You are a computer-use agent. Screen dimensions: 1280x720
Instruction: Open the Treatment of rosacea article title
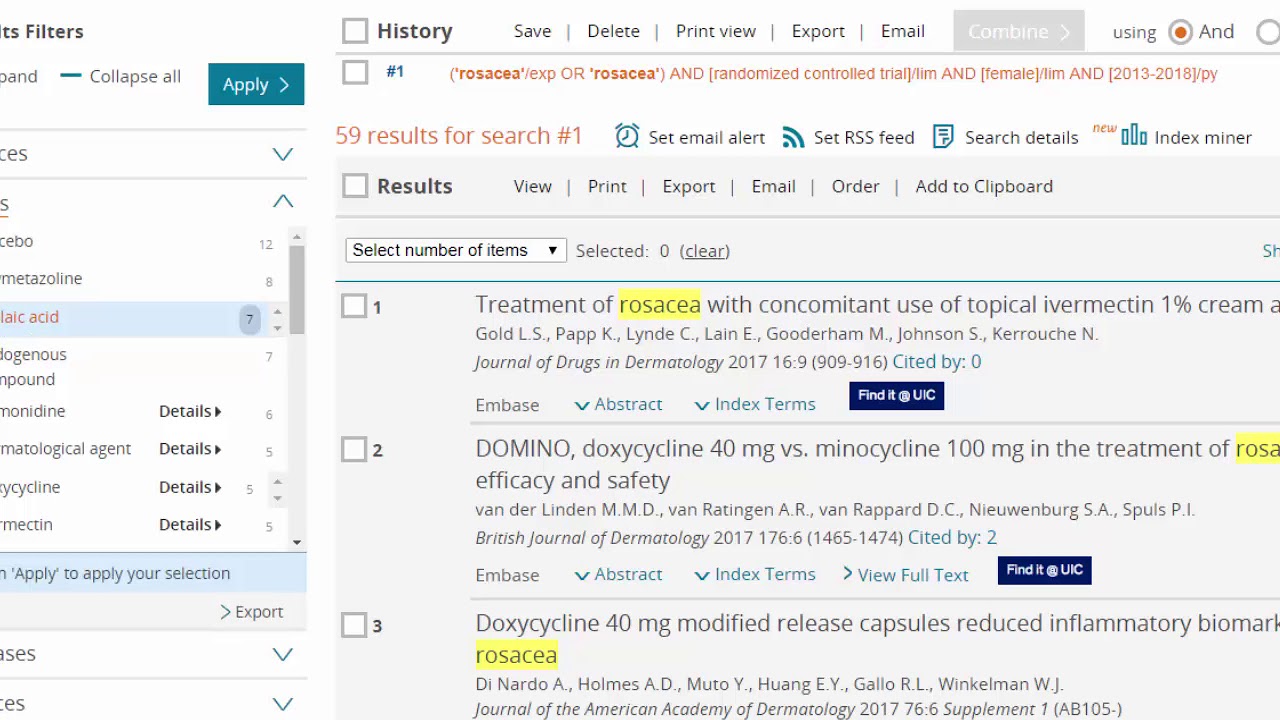point(877,304)
